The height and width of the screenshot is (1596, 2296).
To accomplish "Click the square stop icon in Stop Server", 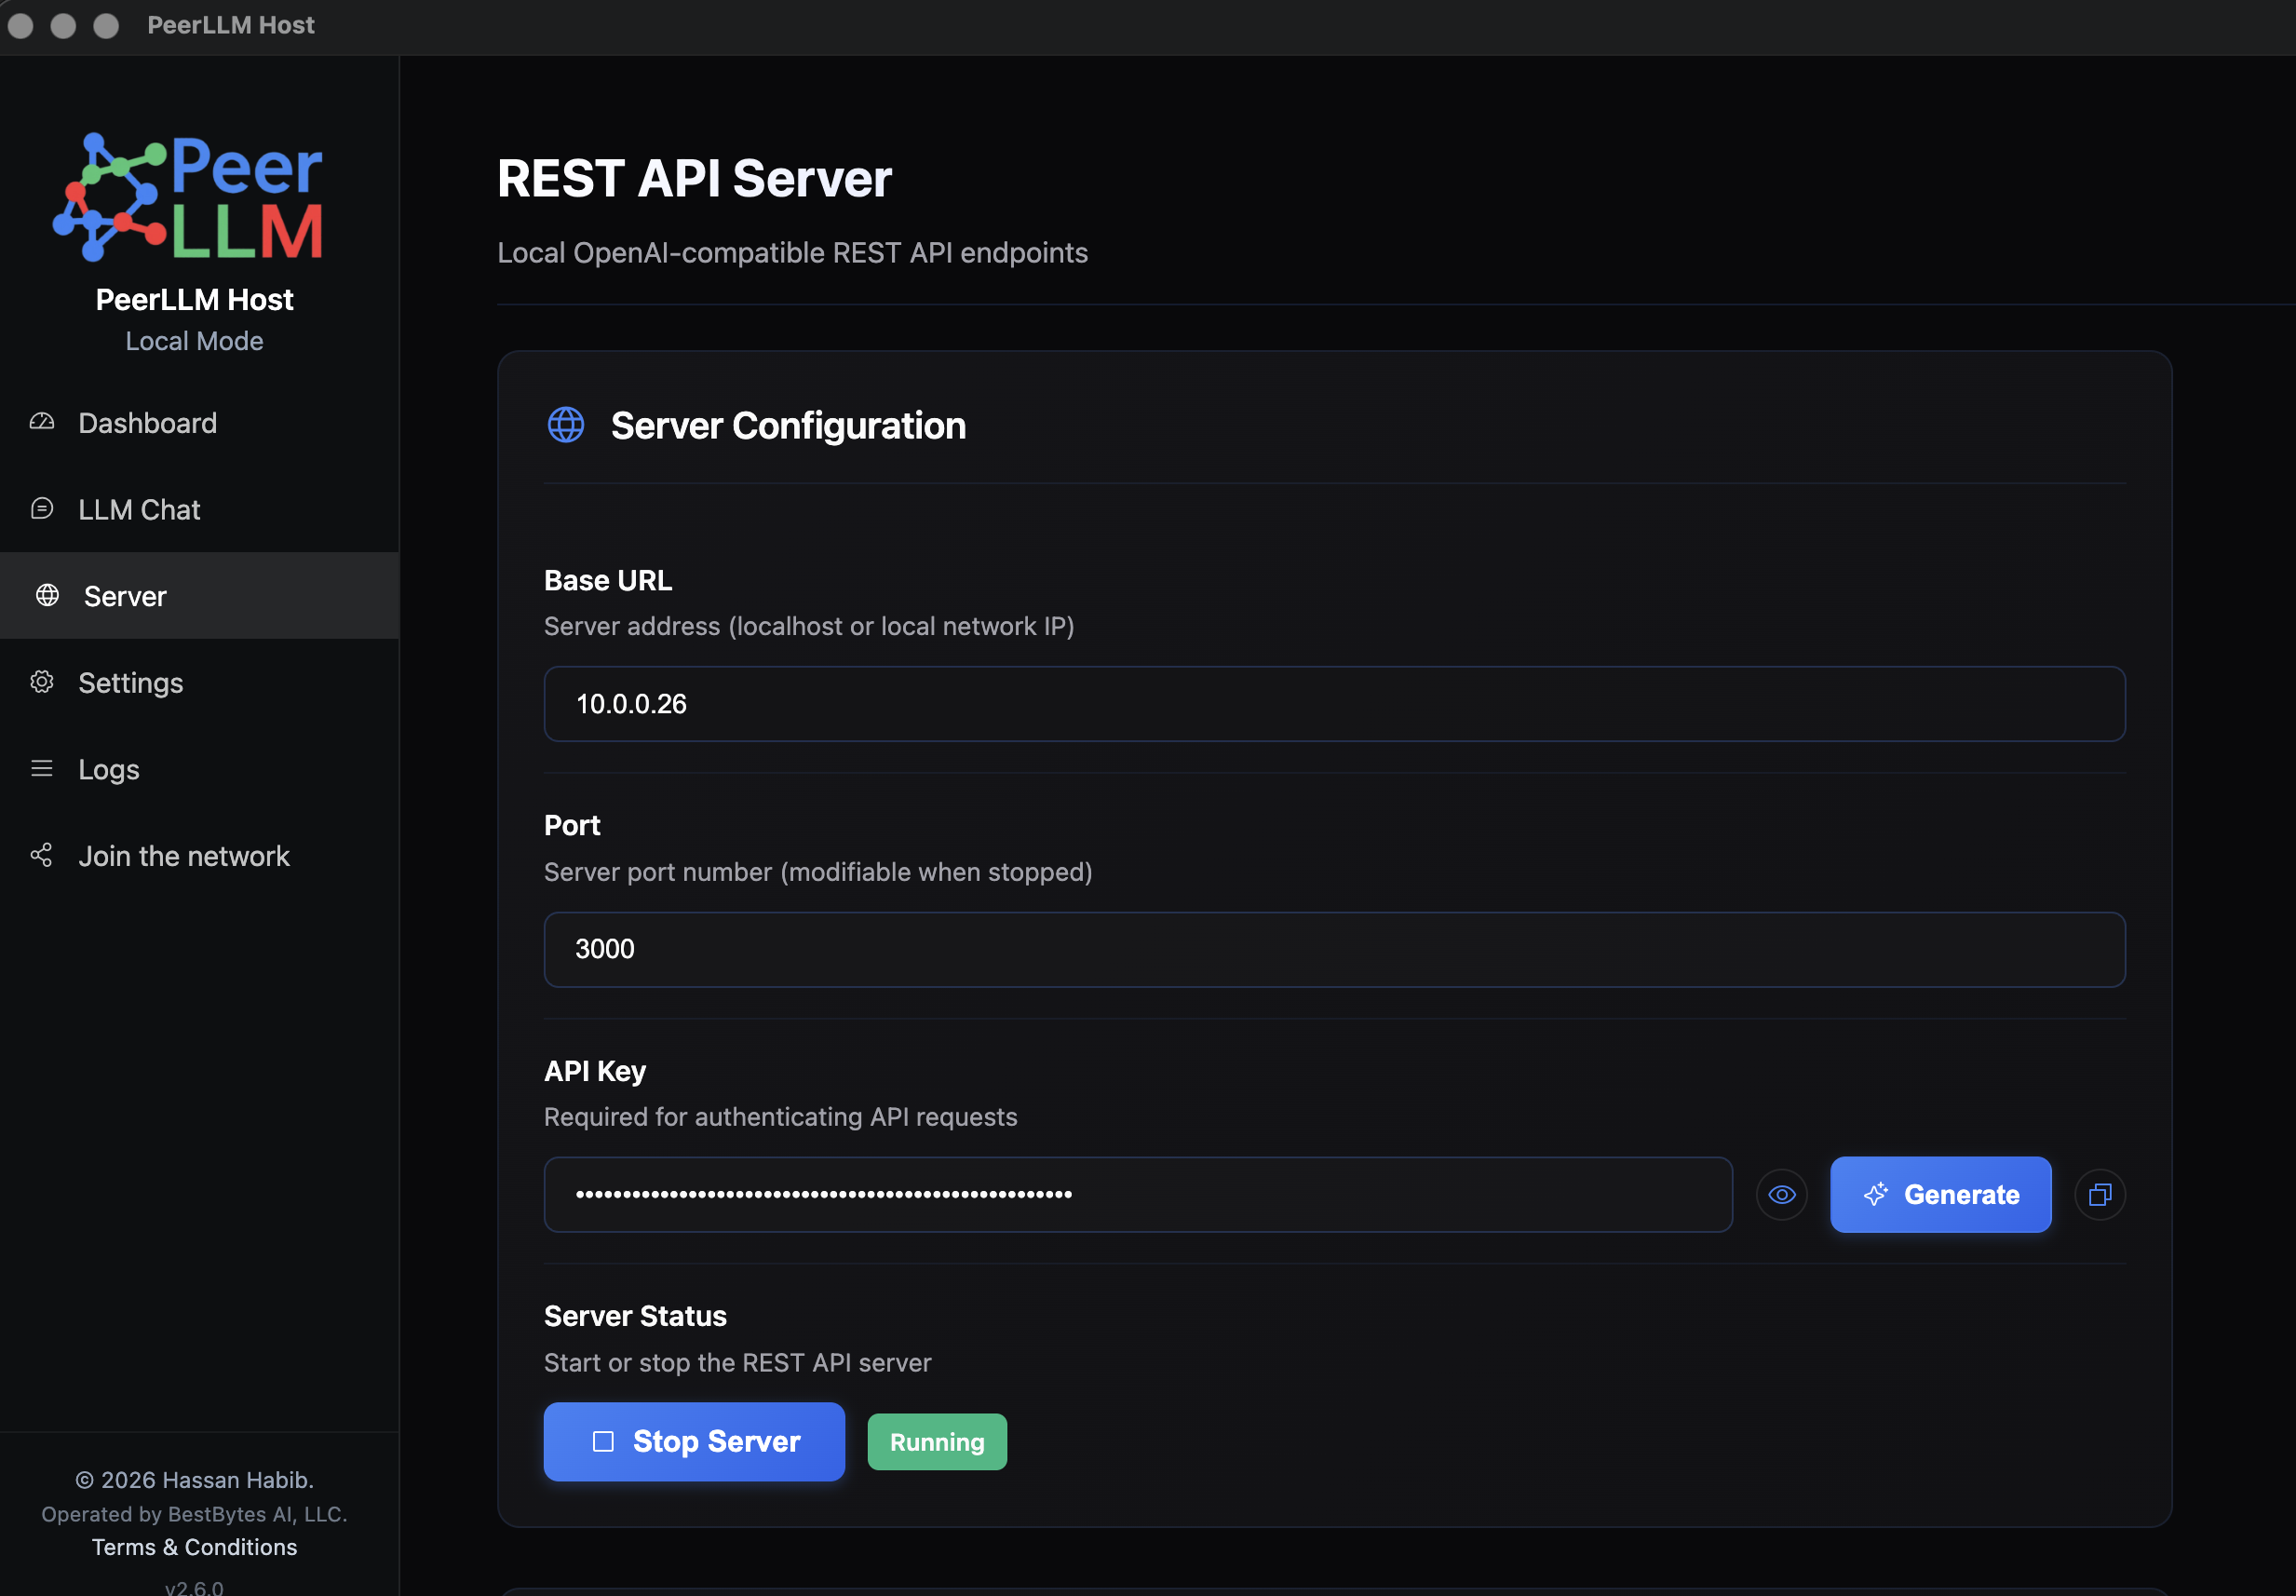I will click(x=603, y=1441).
